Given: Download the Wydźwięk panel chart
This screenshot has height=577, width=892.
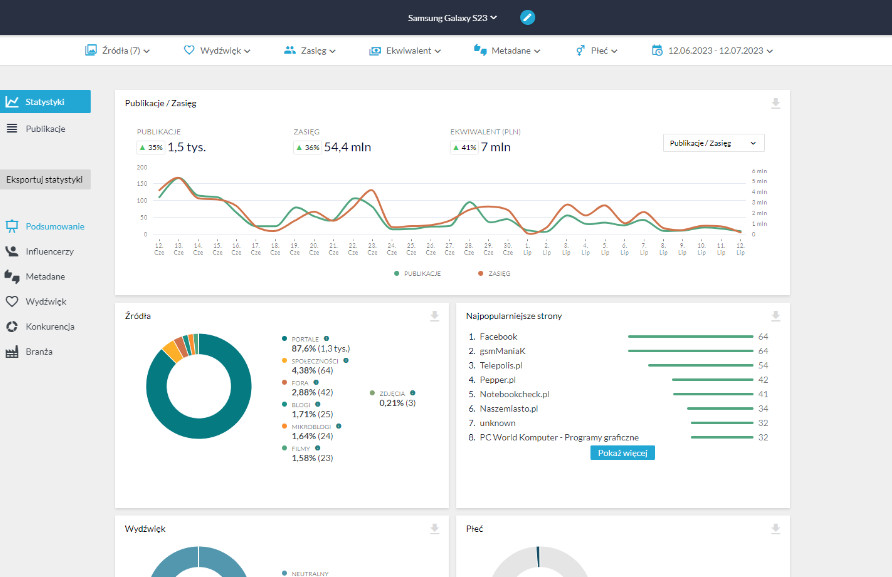Looking at the screenshot, I should [x=435, y=529].
